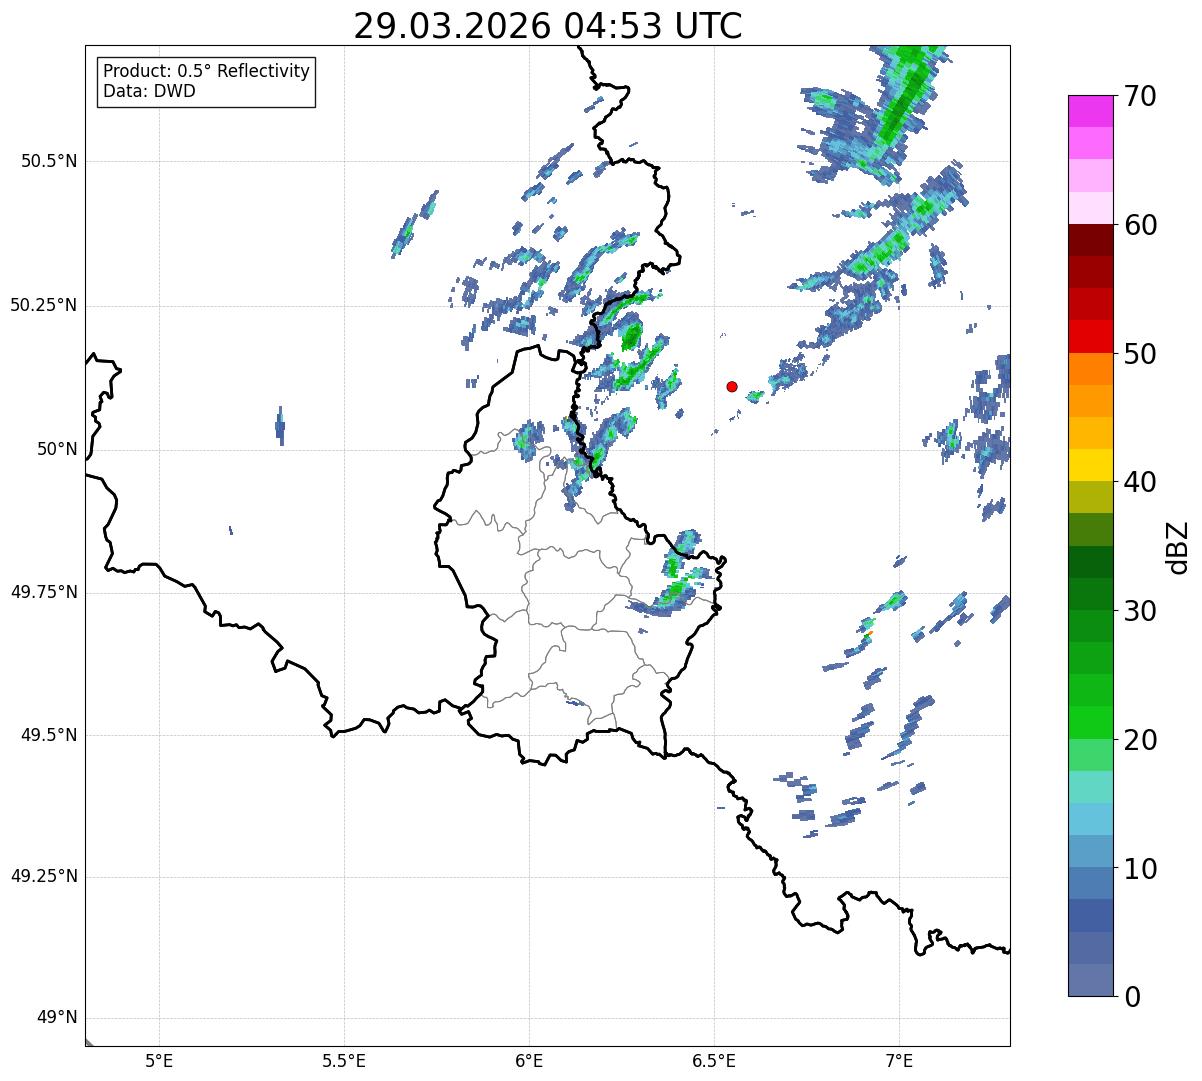The width and height of the screenshot is (1202, 1081).
Task: Click the "49.25°N" latitude label
Action: (43, 876)
